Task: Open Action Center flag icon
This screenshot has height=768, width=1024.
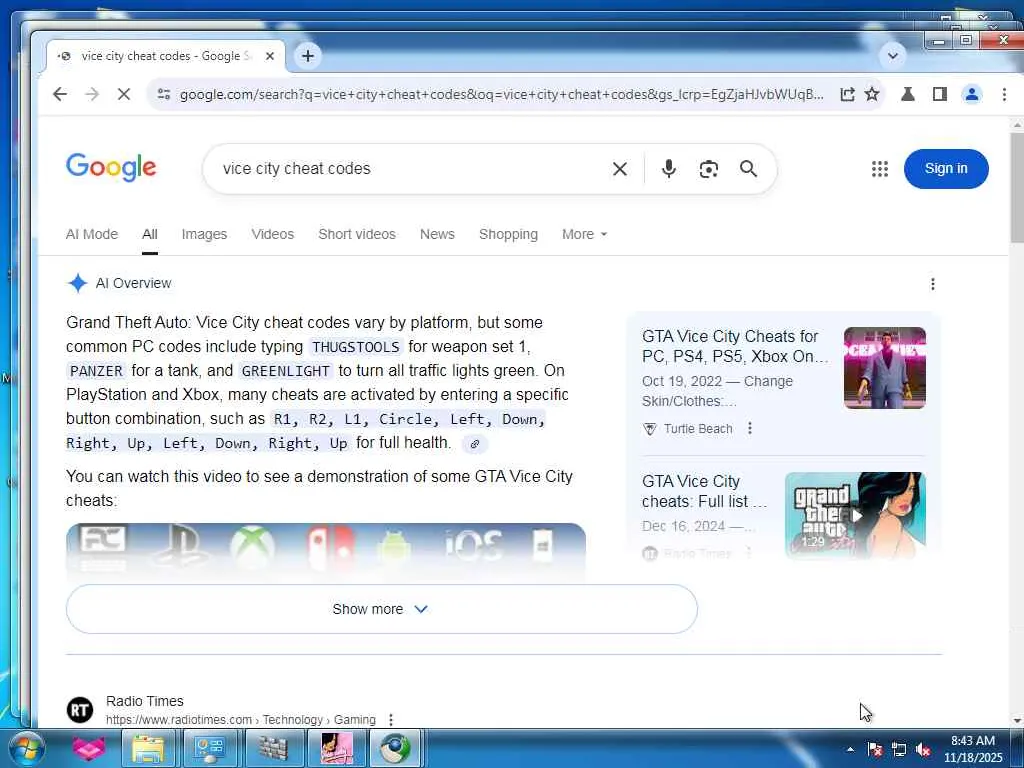Action: (875, 749)
